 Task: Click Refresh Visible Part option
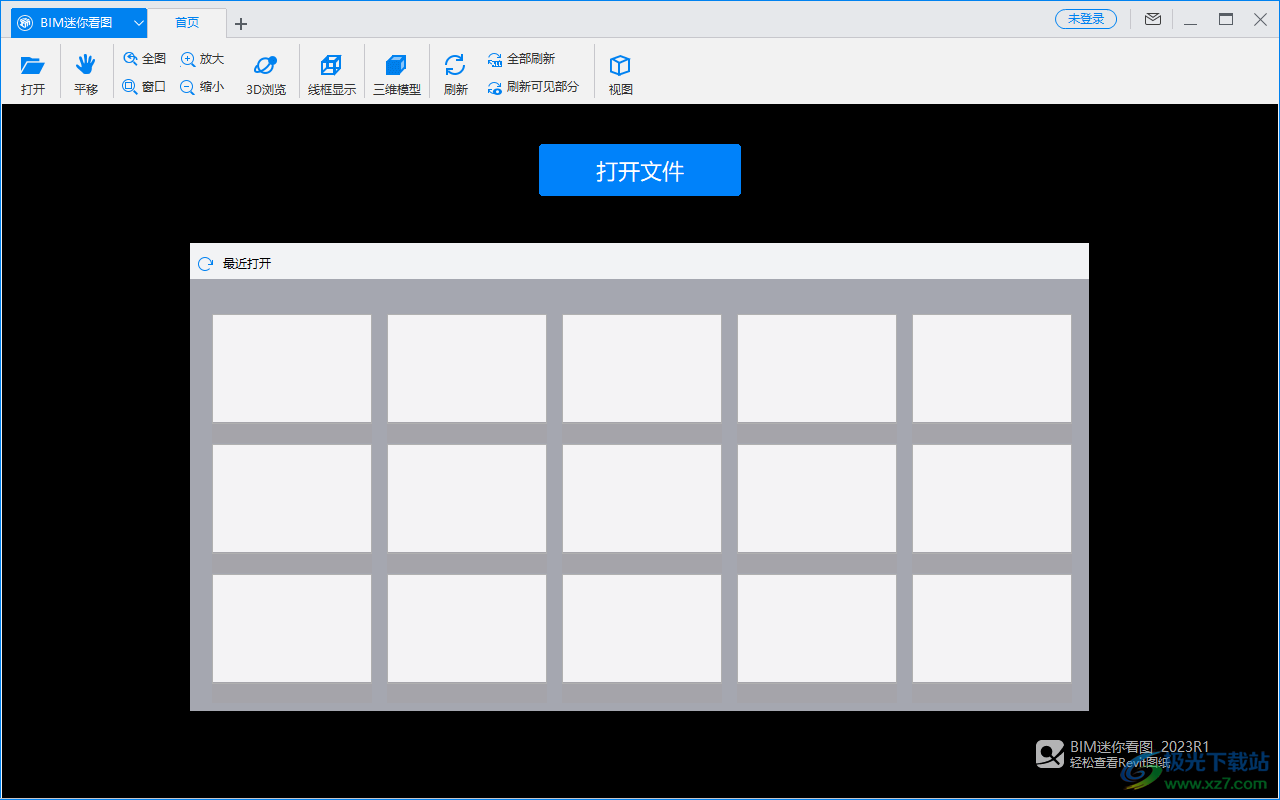533,88
